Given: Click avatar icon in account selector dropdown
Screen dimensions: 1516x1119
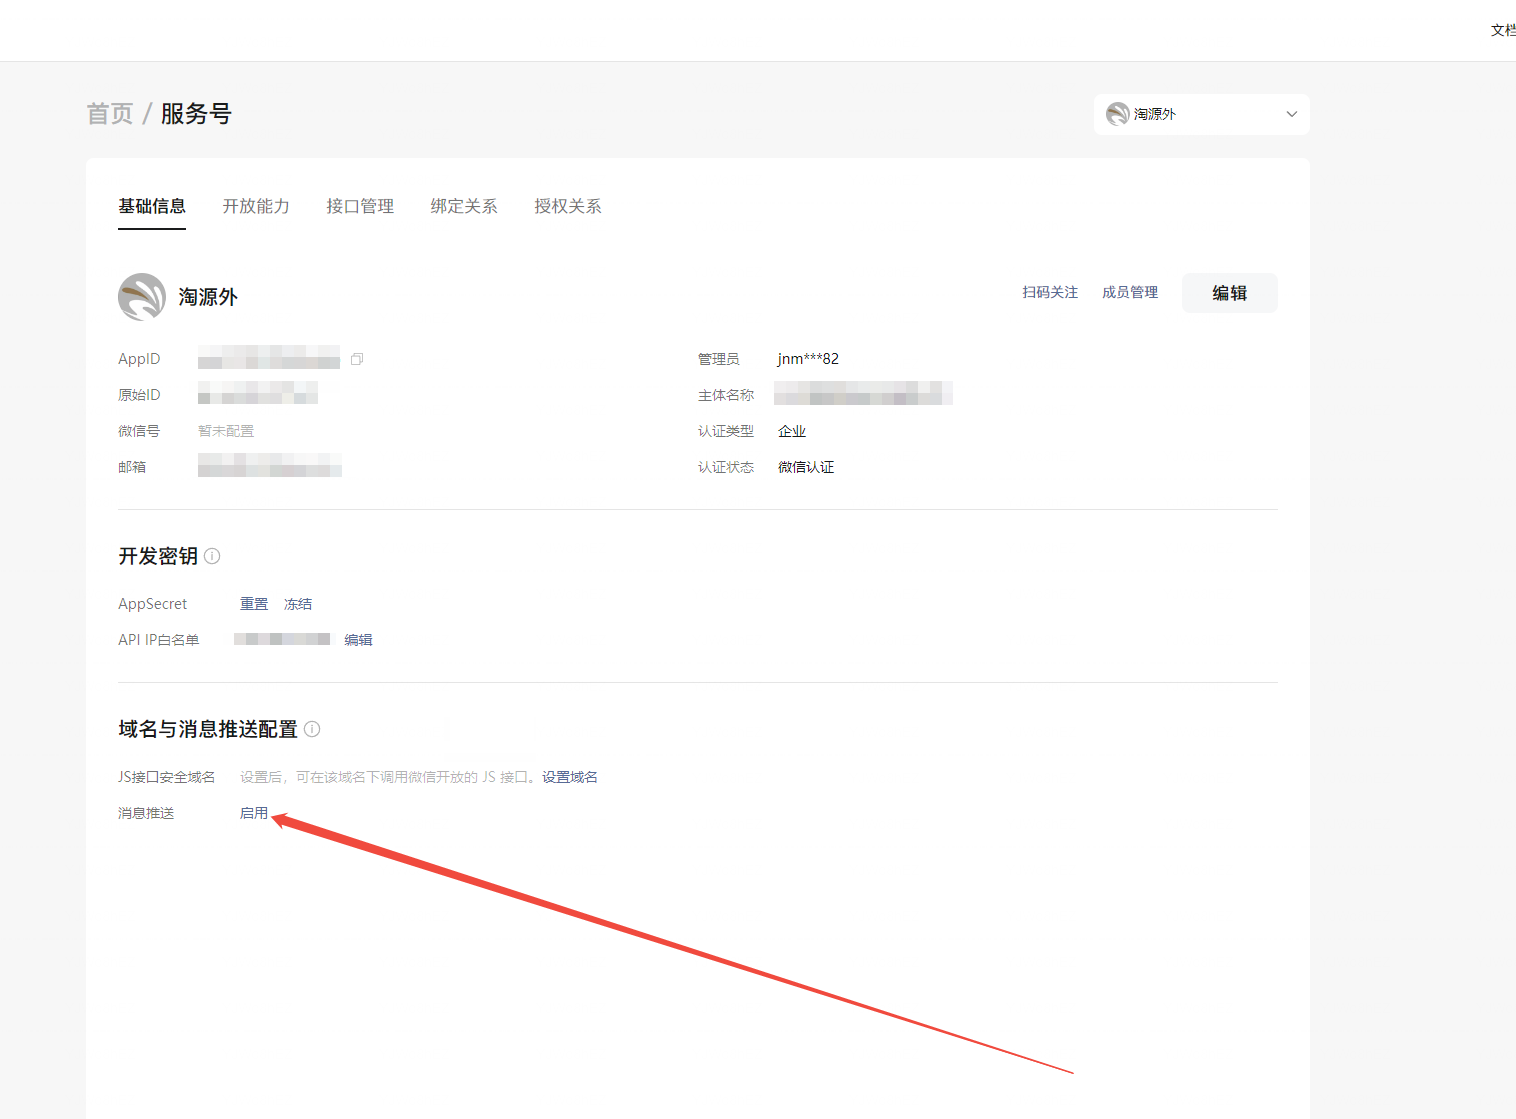Looking at the screenshot, I should pos(1117,114).
